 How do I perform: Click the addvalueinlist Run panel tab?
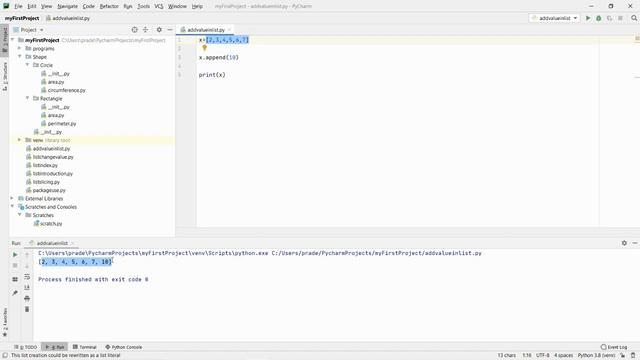(52, 243)
